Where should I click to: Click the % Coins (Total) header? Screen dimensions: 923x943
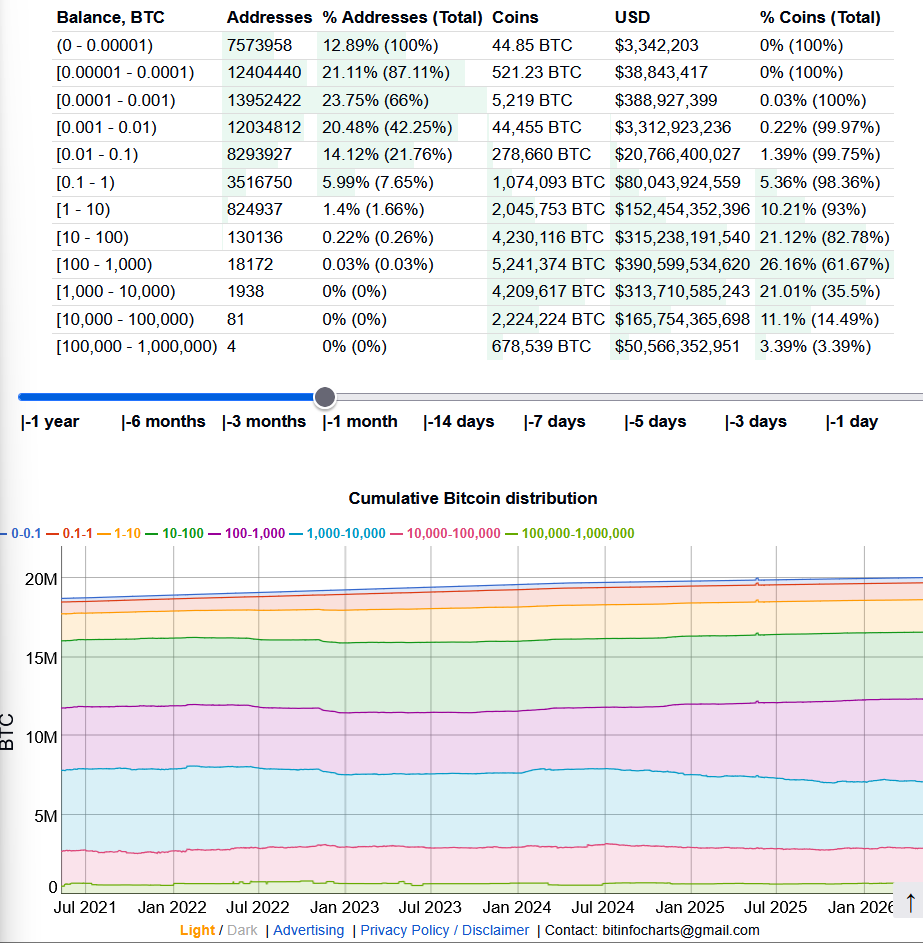(x=820, y=17)
